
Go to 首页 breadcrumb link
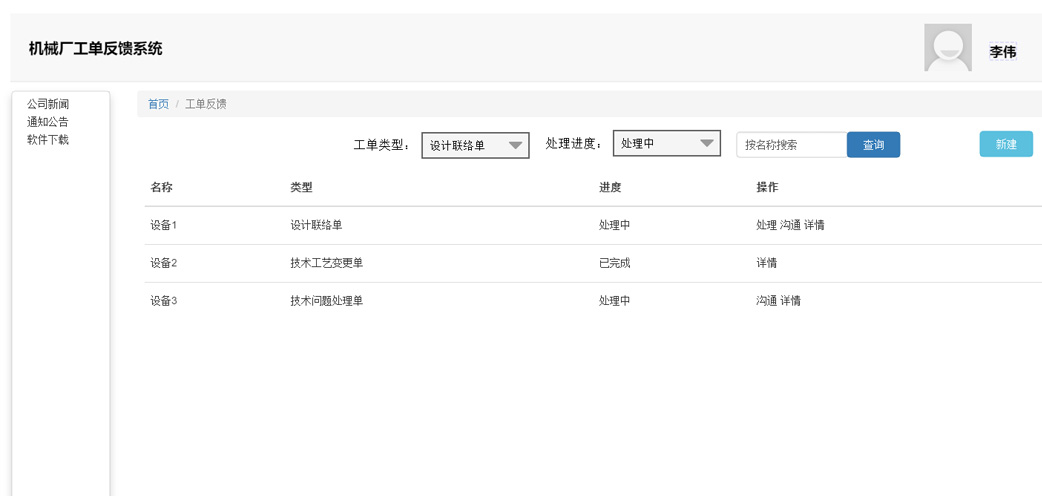158,104
